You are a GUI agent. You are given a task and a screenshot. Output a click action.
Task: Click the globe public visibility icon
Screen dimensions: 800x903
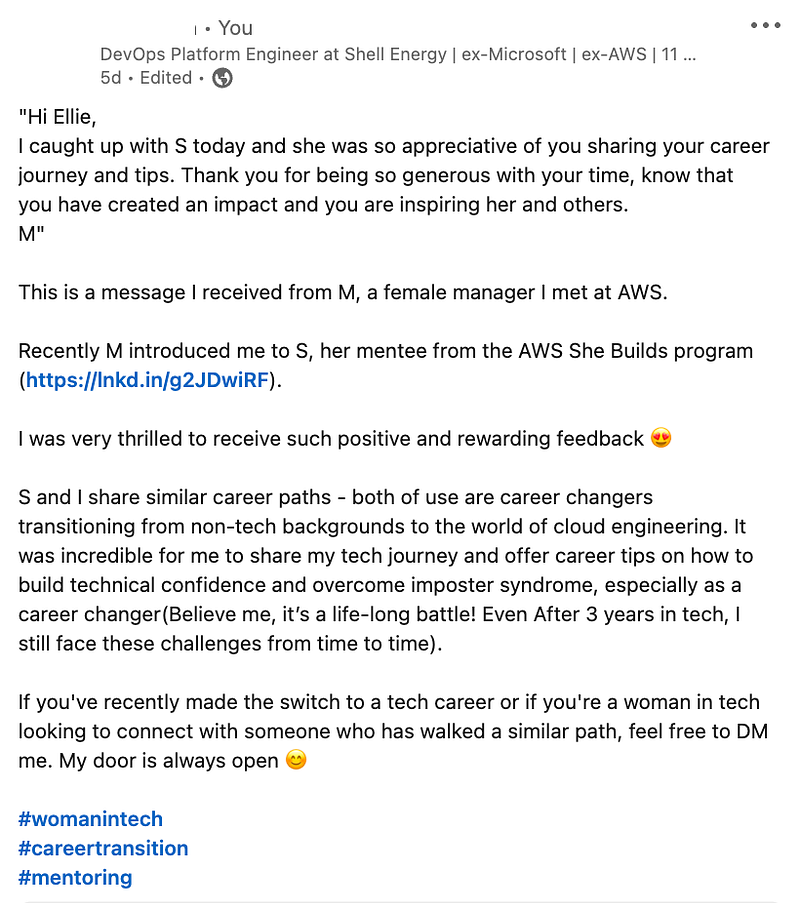click(222, 78)
